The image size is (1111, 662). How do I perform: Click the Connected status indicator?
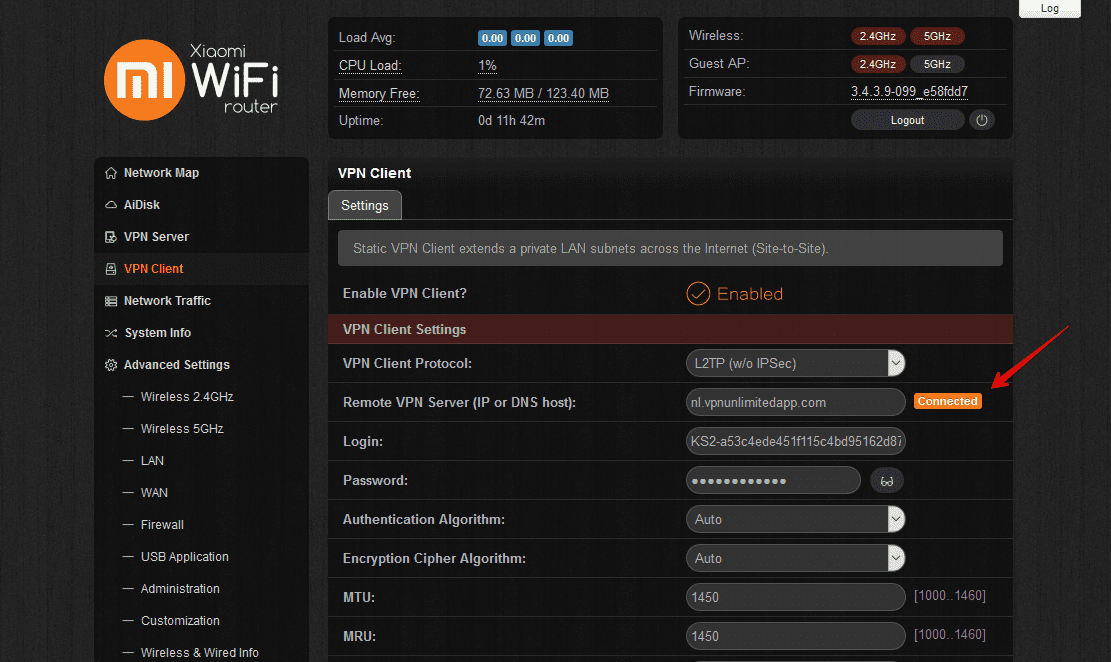947,401
